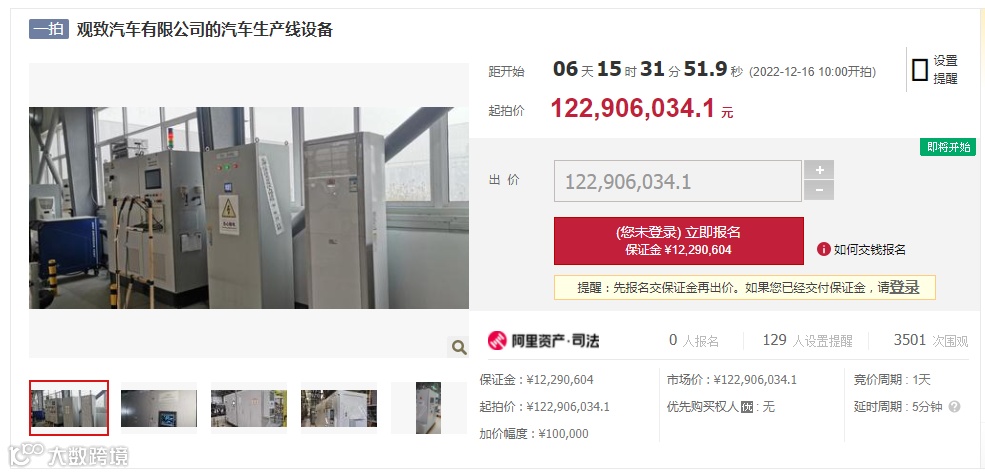Click the 设置提醒 text label
Screen dimensions: 985x474
[945, 70]
